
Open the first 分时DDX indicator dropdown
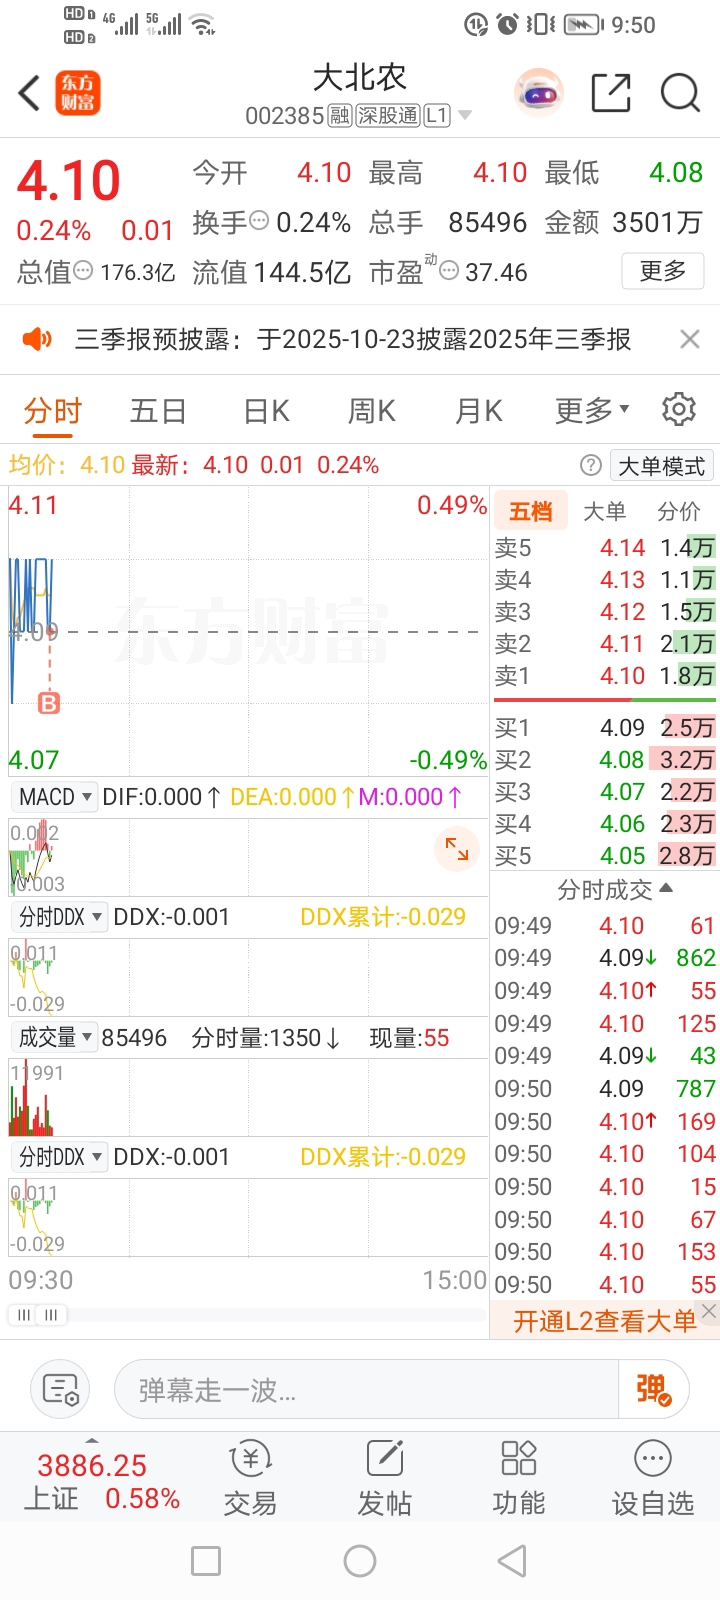point(60,917)
